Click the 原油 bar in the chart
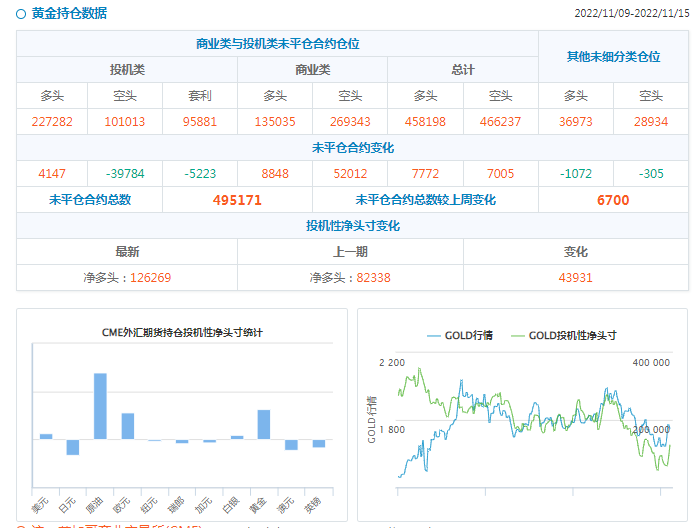The width and height of the screenshot is (695, 528). point(100,406)
